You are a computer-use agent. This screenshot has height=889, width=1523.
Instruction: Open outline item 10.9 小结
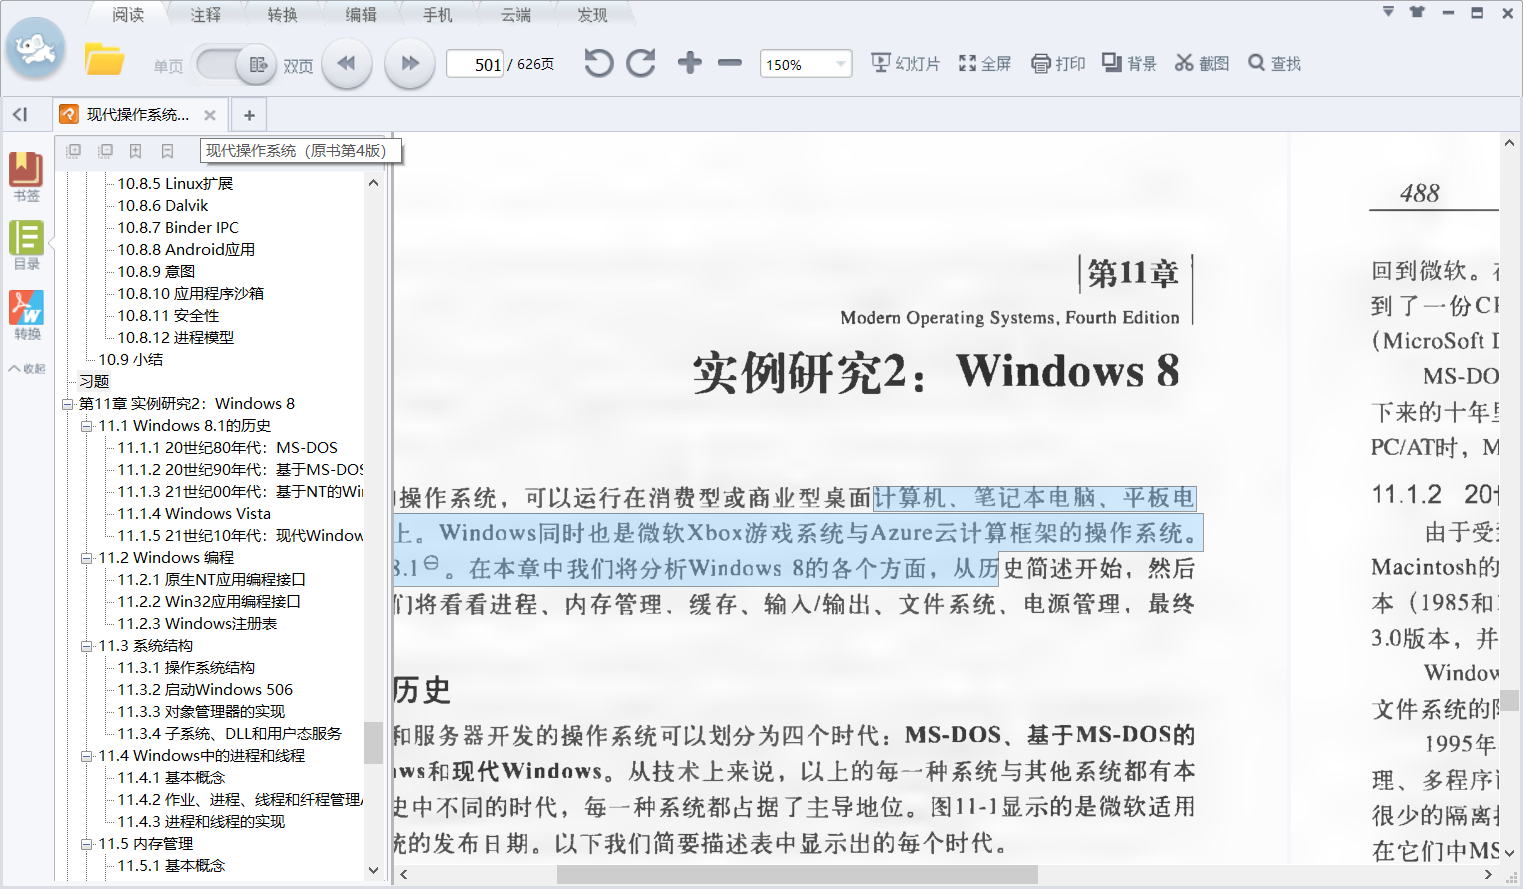(130, 360)
